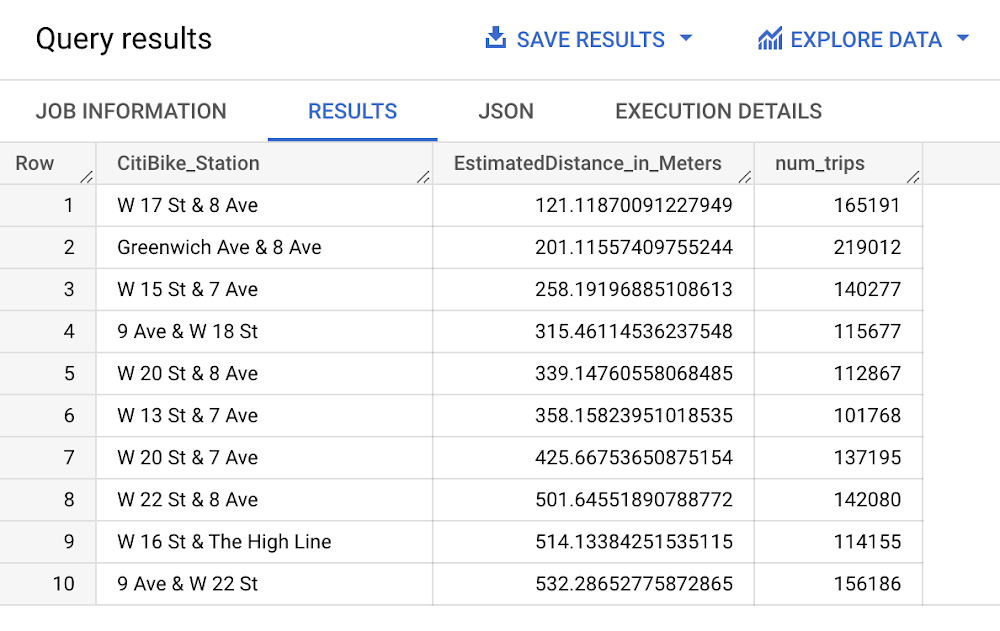Expand the Explore Data dropdown arrow
The height and width of the screenshot is (631, 1000).
pos(963,39)
